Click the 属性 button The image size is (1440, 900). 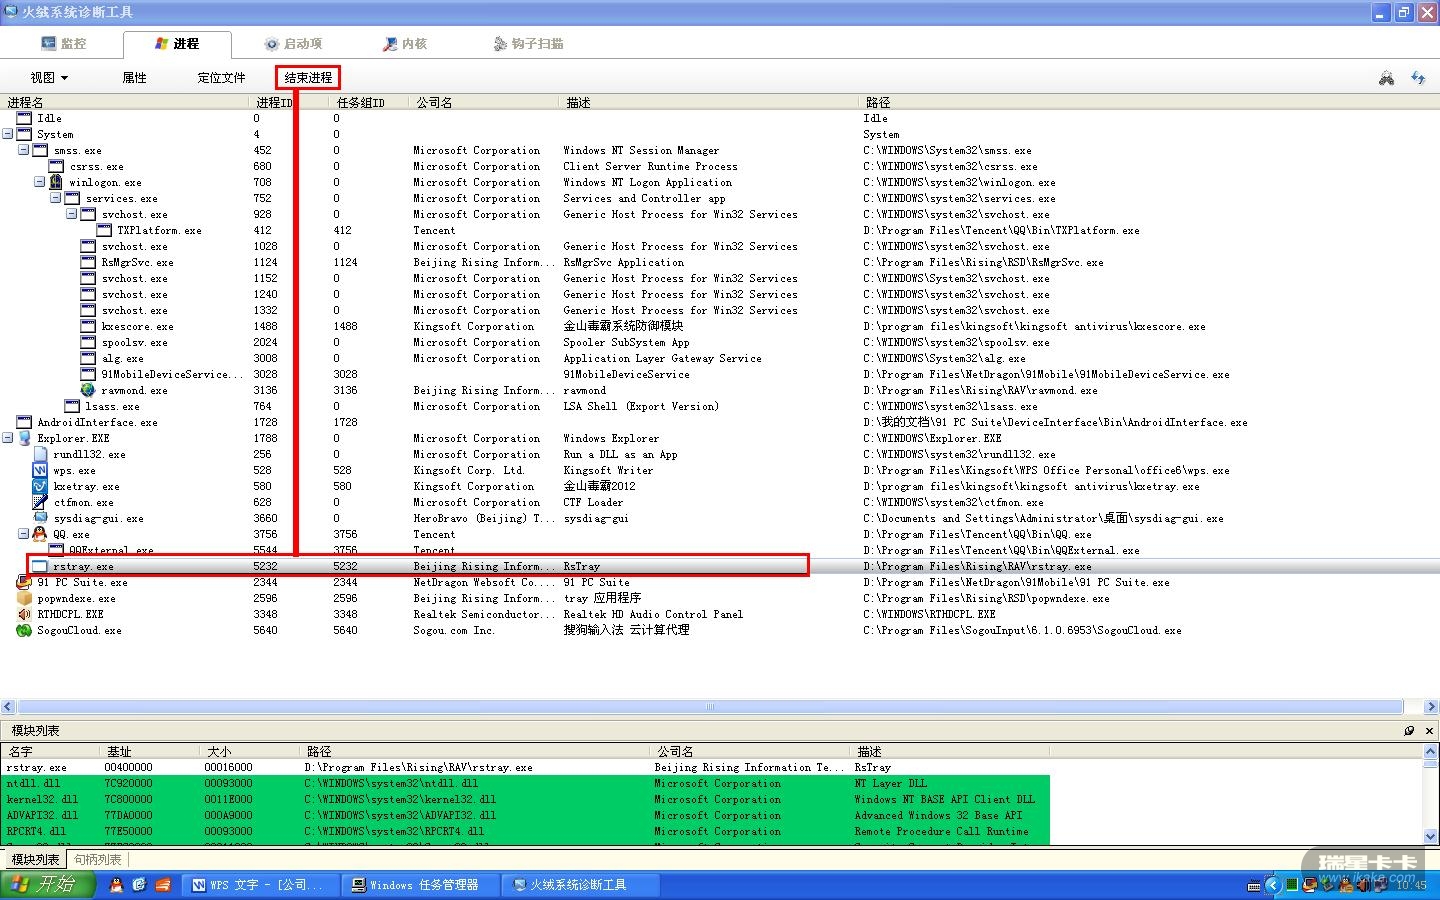pyautogui.click(x=135, y=78)
